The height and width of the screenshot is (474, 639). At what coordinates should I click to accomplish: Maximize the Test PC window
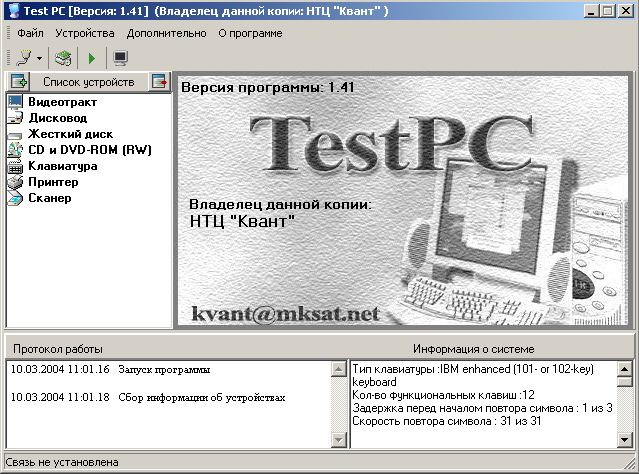[x=608, y=10]
